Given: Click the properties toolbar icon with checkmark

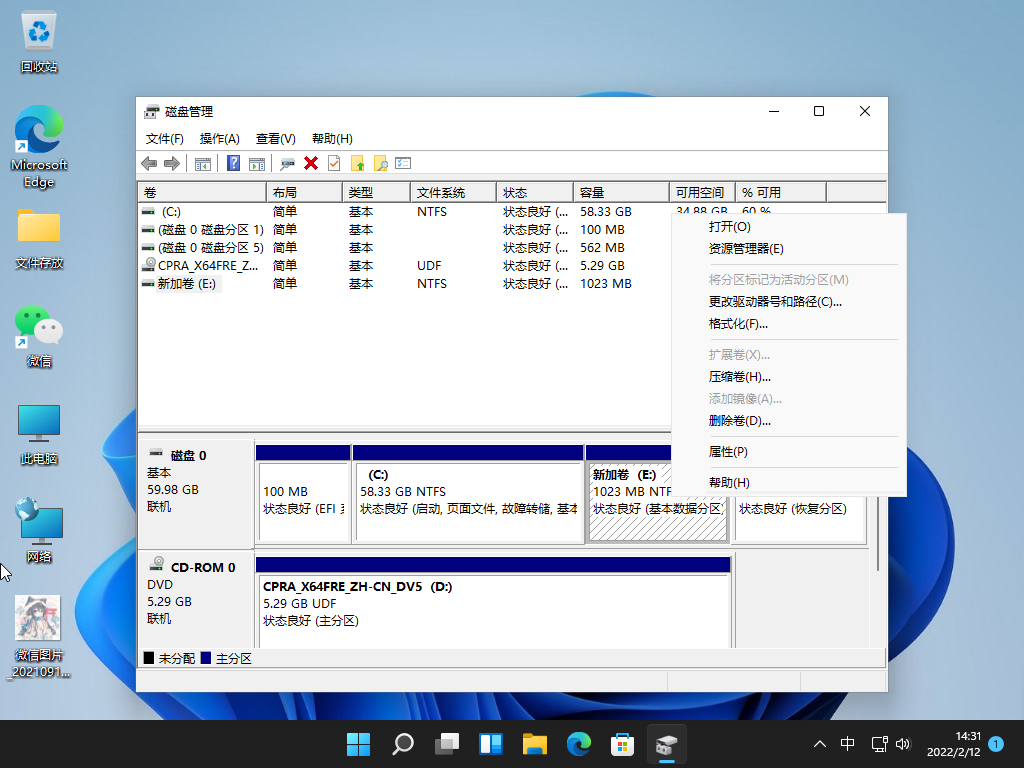Looking at the screenshot, I should pos(334,163).
